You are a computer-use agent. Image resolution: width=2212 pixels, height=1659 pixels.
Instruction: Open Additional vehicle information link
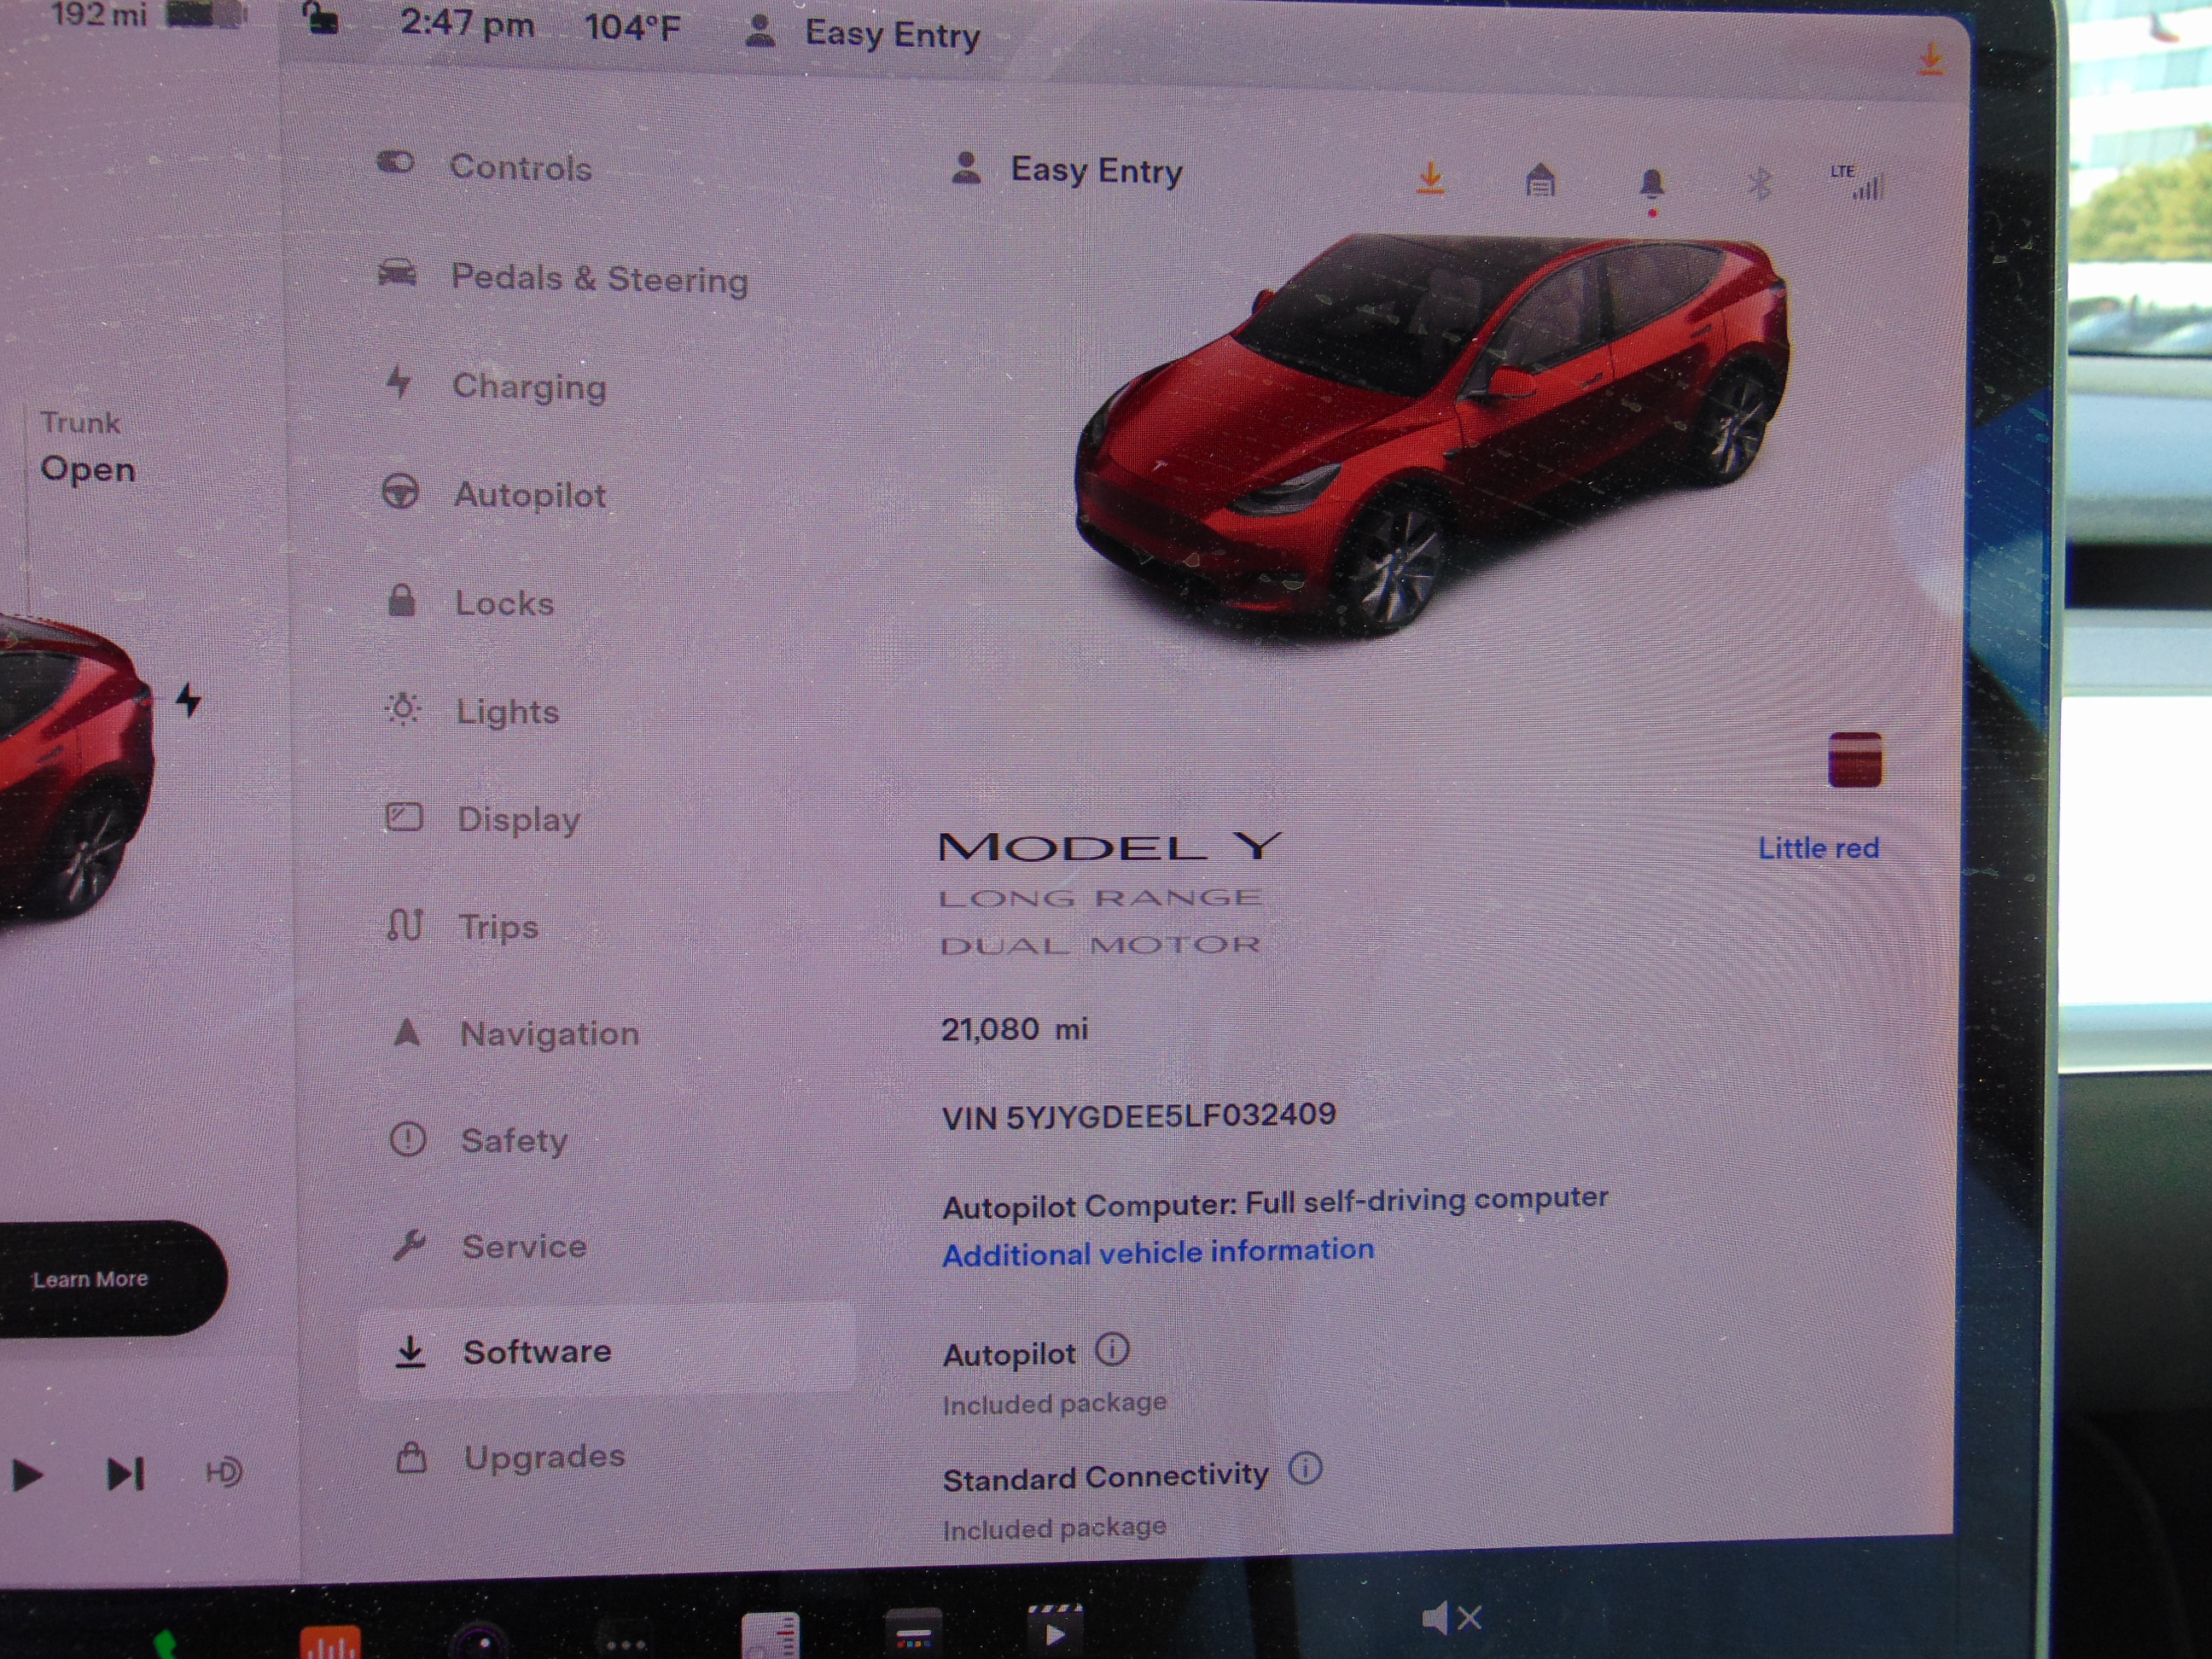[x=1158, y=1252]
